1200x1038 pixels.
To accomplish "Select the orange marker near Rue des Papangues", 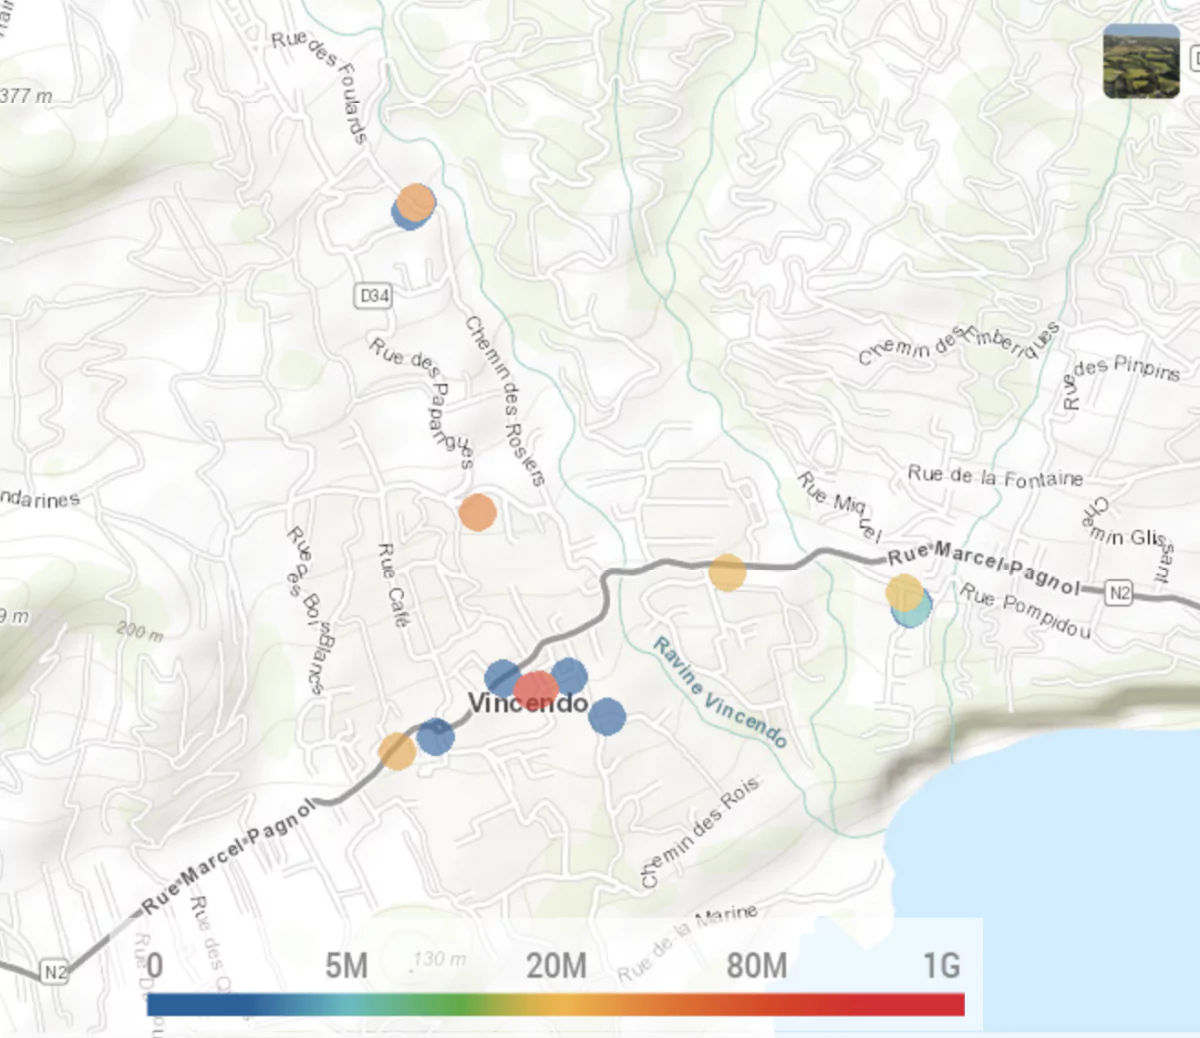I will [x=478, y=512].
